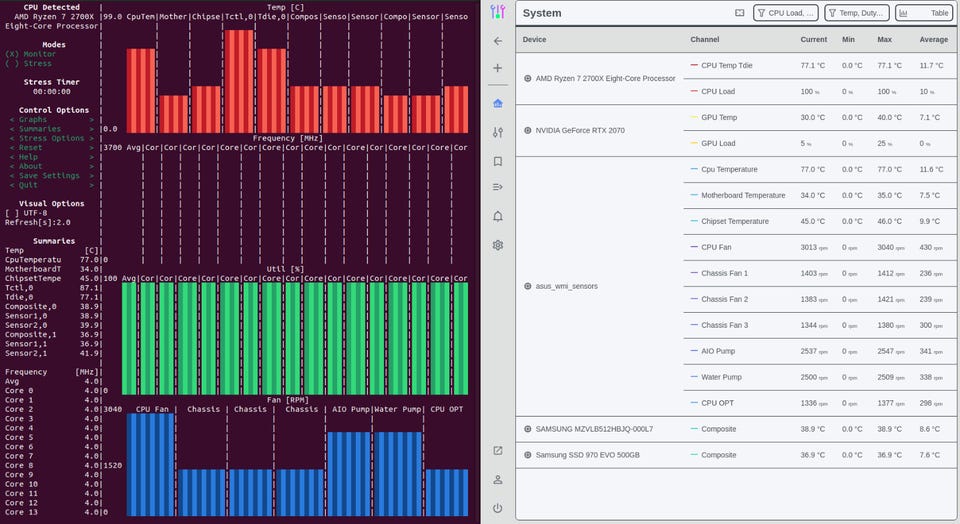The width and height of the screenshot is (960, 524).
Task: Click the yellow color dash of GPU Temp
Action: pos(694,118)
